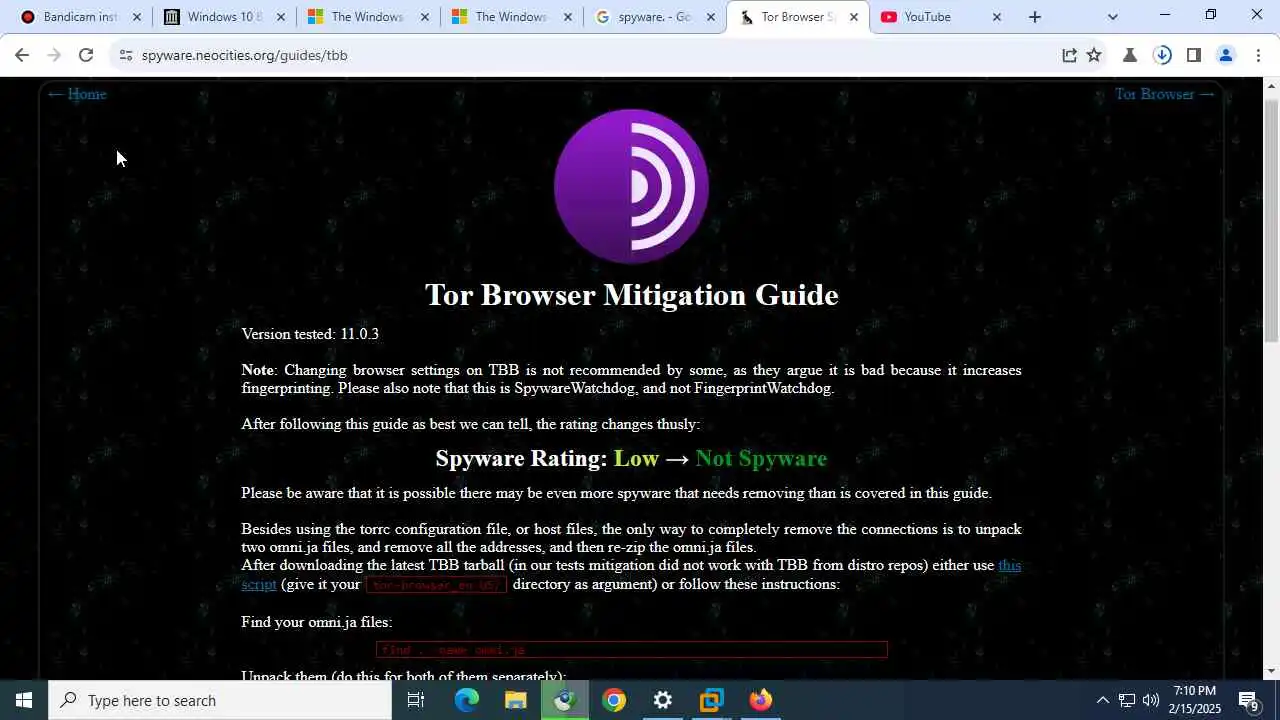Open the network status tray icon

coord(1127,700)
